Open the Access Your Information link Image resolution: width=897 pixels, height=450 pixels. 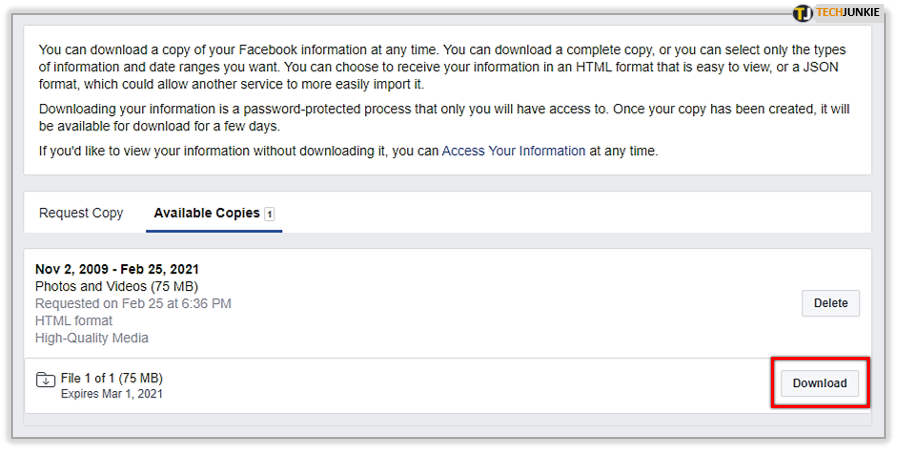coord(513,151)
